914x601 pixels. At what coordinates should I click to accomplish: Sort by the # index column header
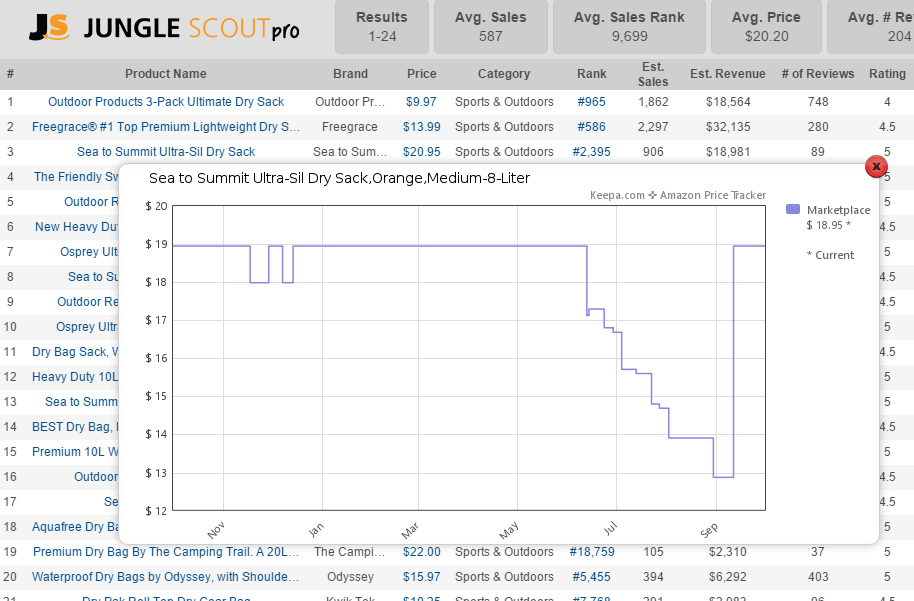10,74
